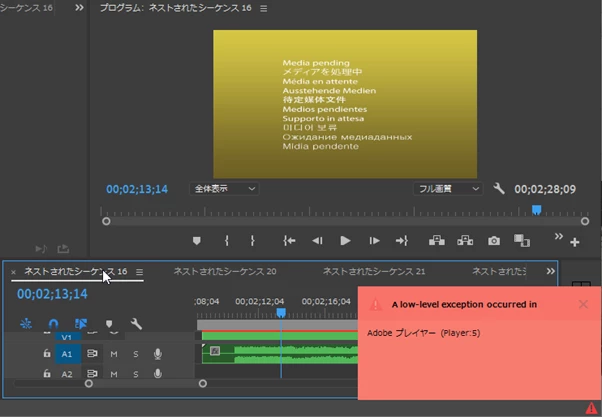Click the Extract button
This screenshot has width=602, height=417.
(465, 241)
